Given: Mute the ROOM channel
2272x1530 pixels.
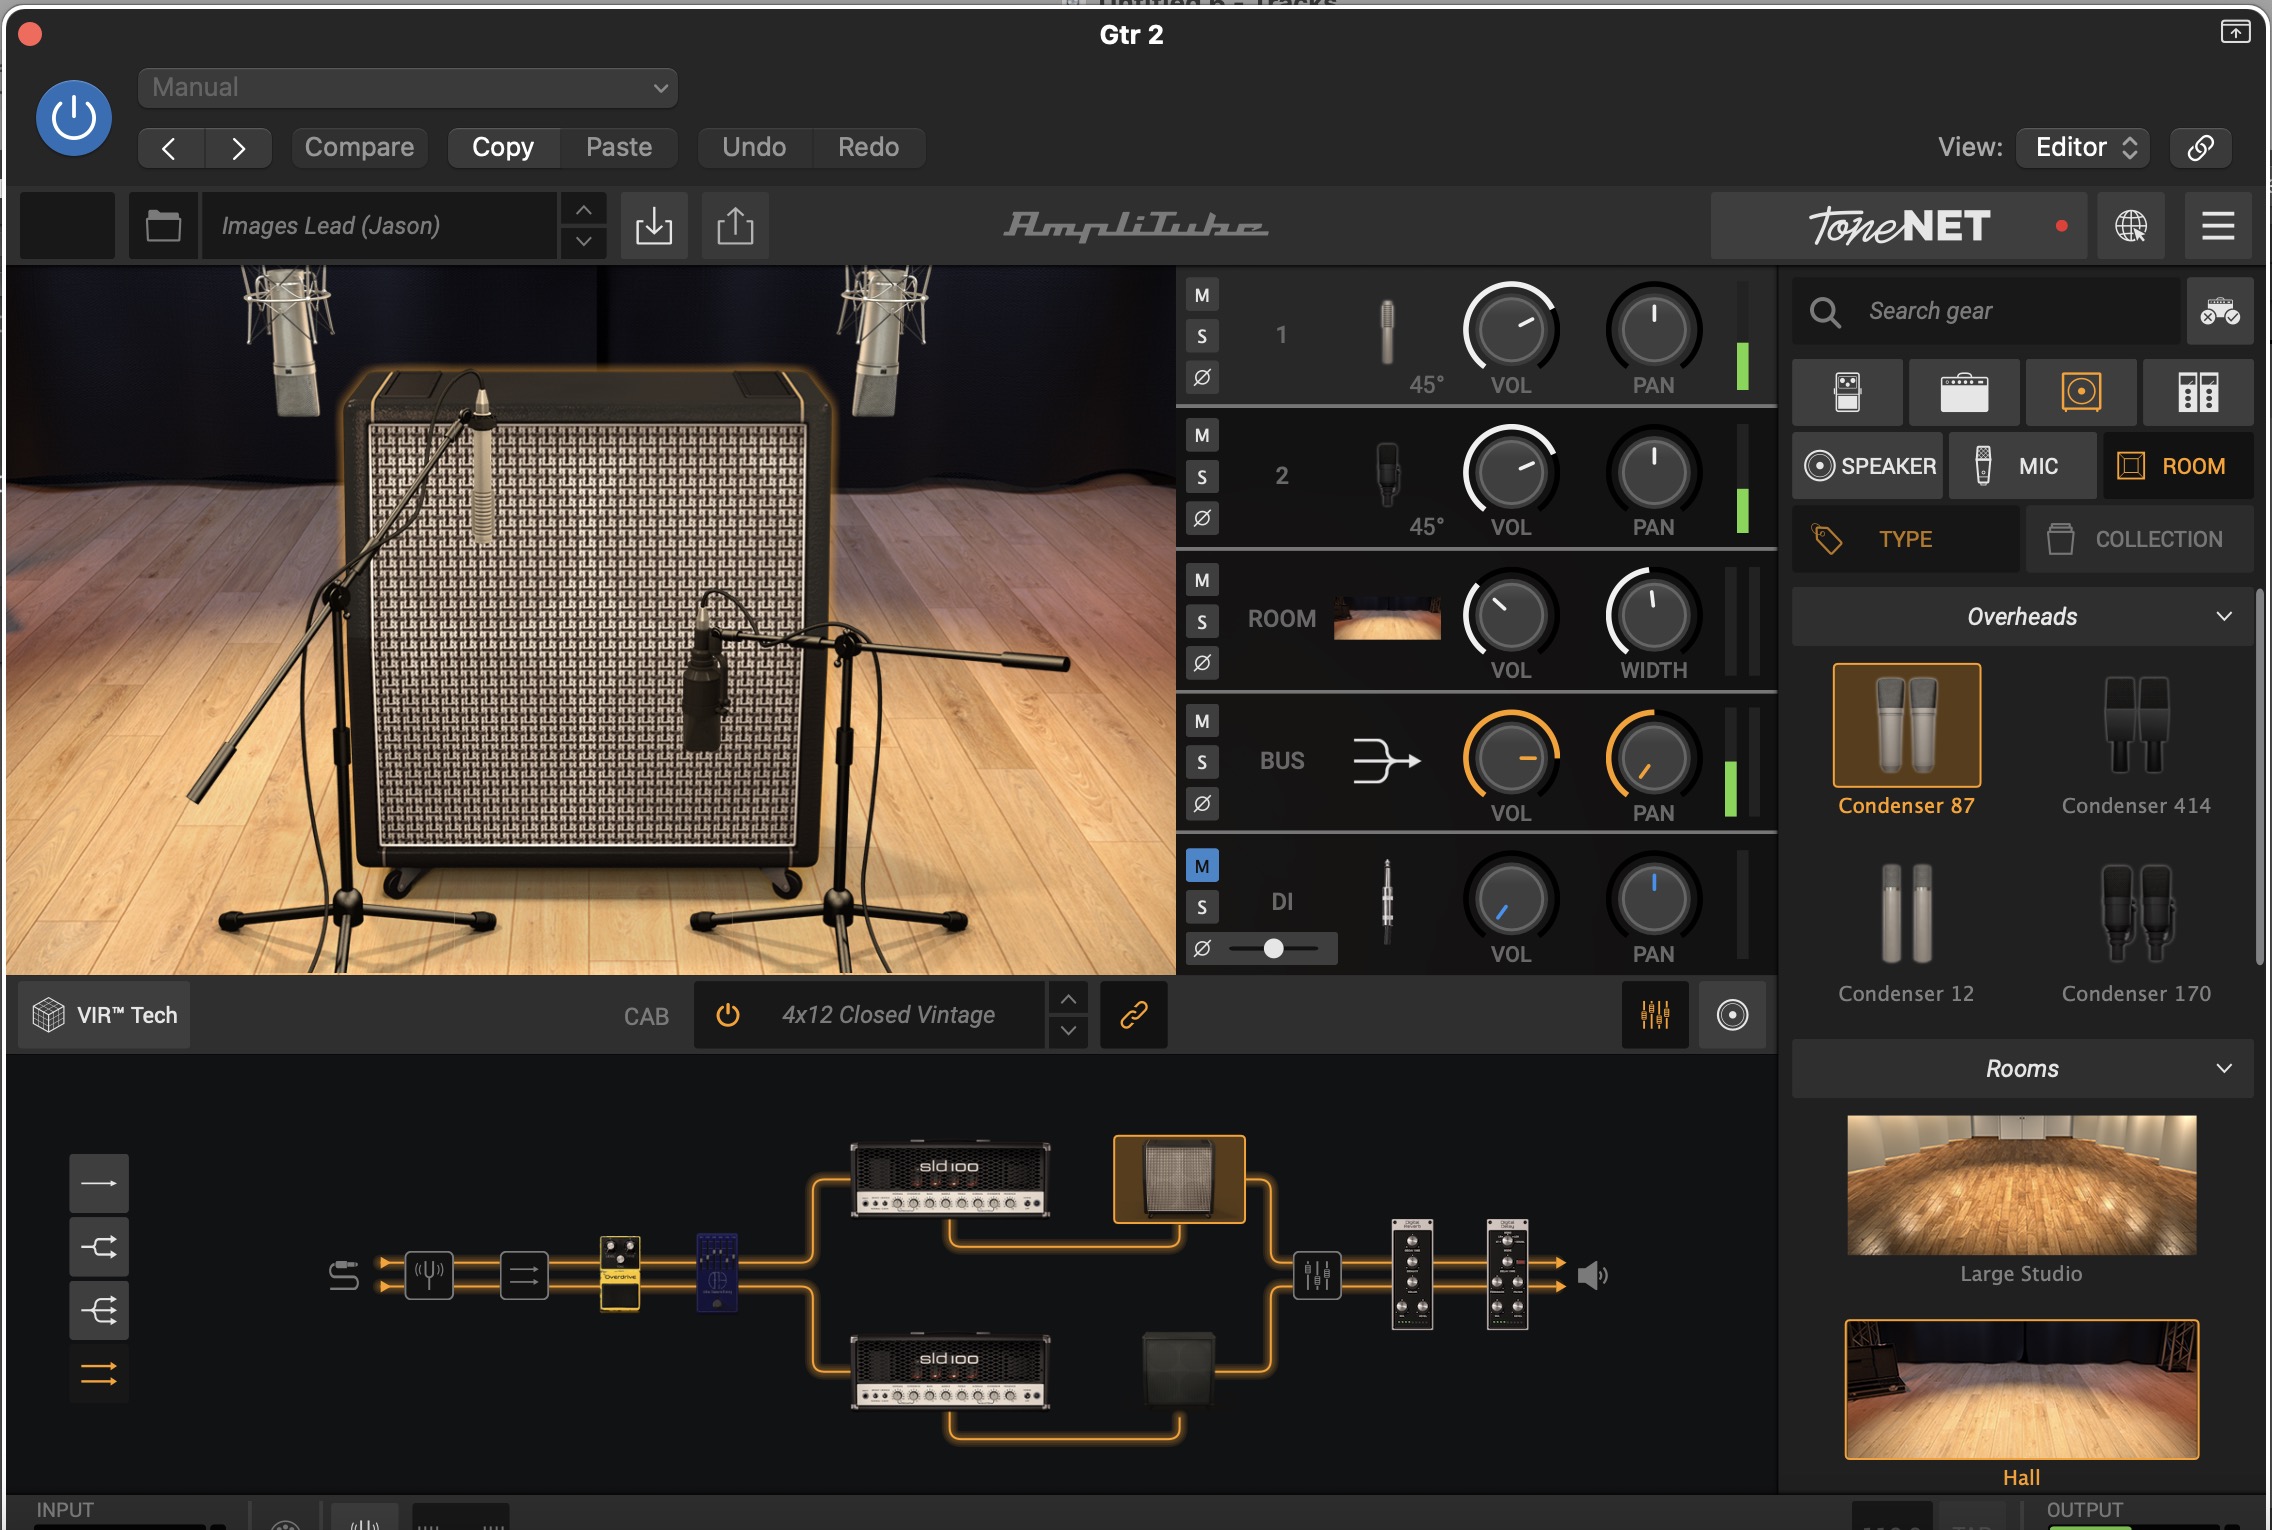Looking at the screenshot, I should coord(1202,581).
